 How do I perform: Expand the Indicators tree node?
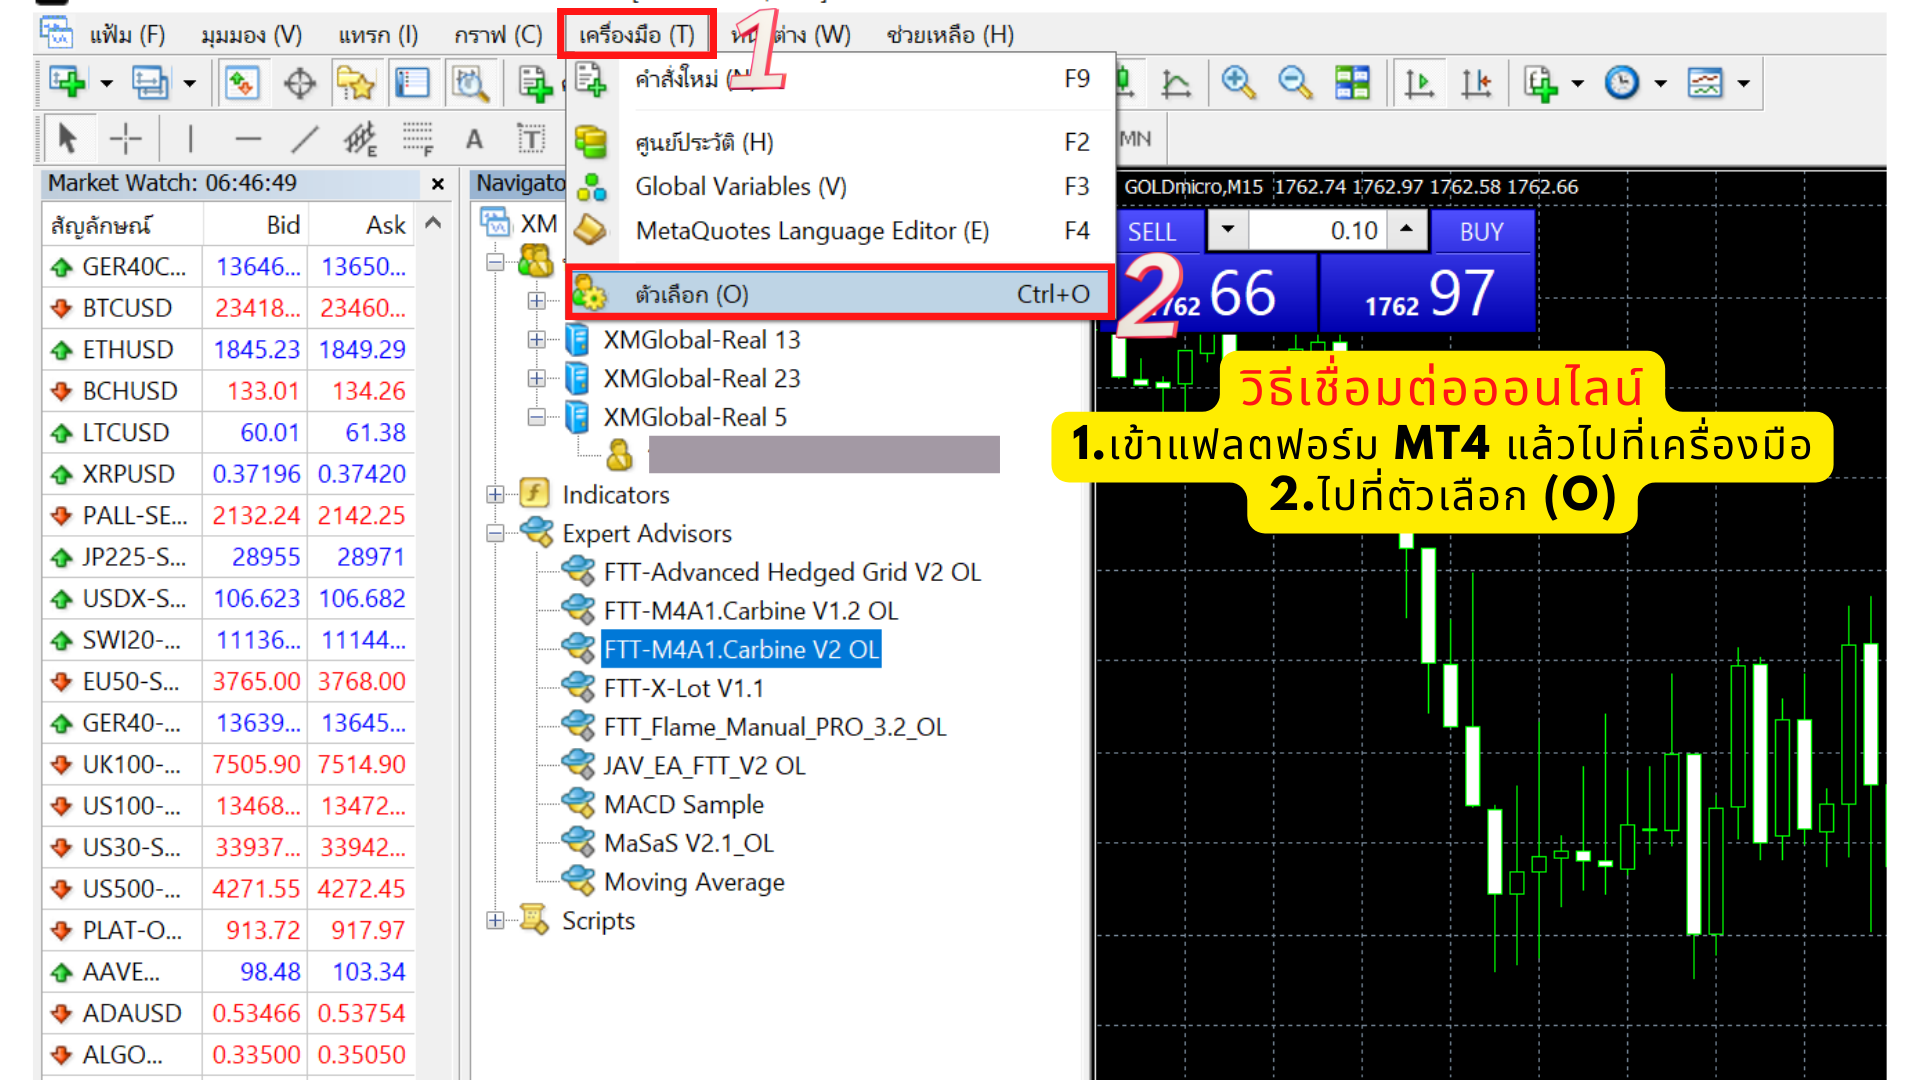pyautogui.click(x=495, y=495)
